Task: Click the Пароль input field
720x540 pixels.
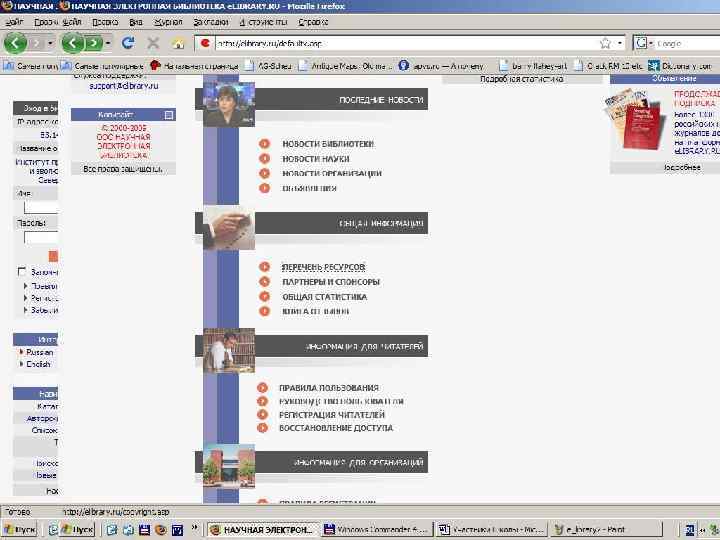Action: coord(41,237)
